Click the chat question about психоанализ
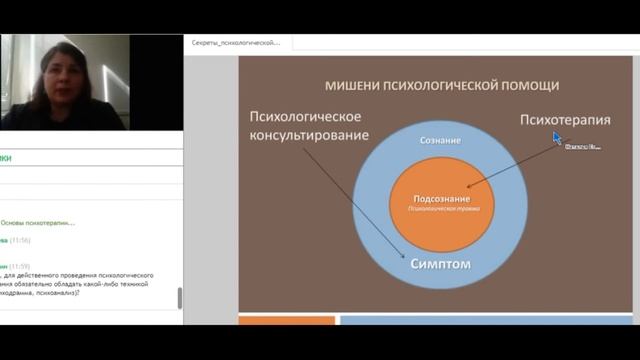 tap(77, 284)
